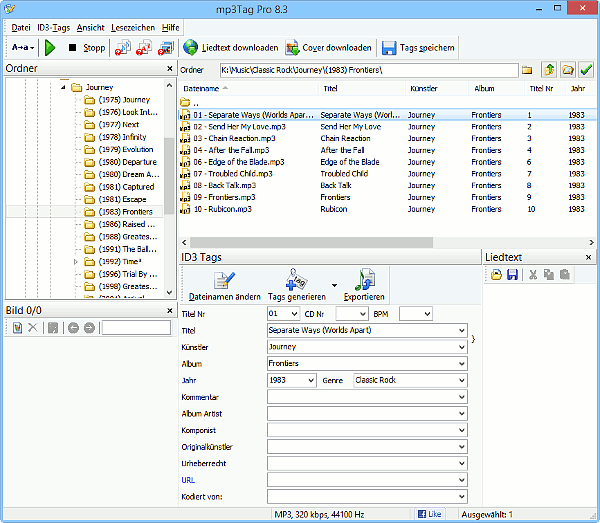Screen dimensions: 600x523
Task: Select file 06 - Edge of the Blade.mp3
Action: (x=387, y=162)
